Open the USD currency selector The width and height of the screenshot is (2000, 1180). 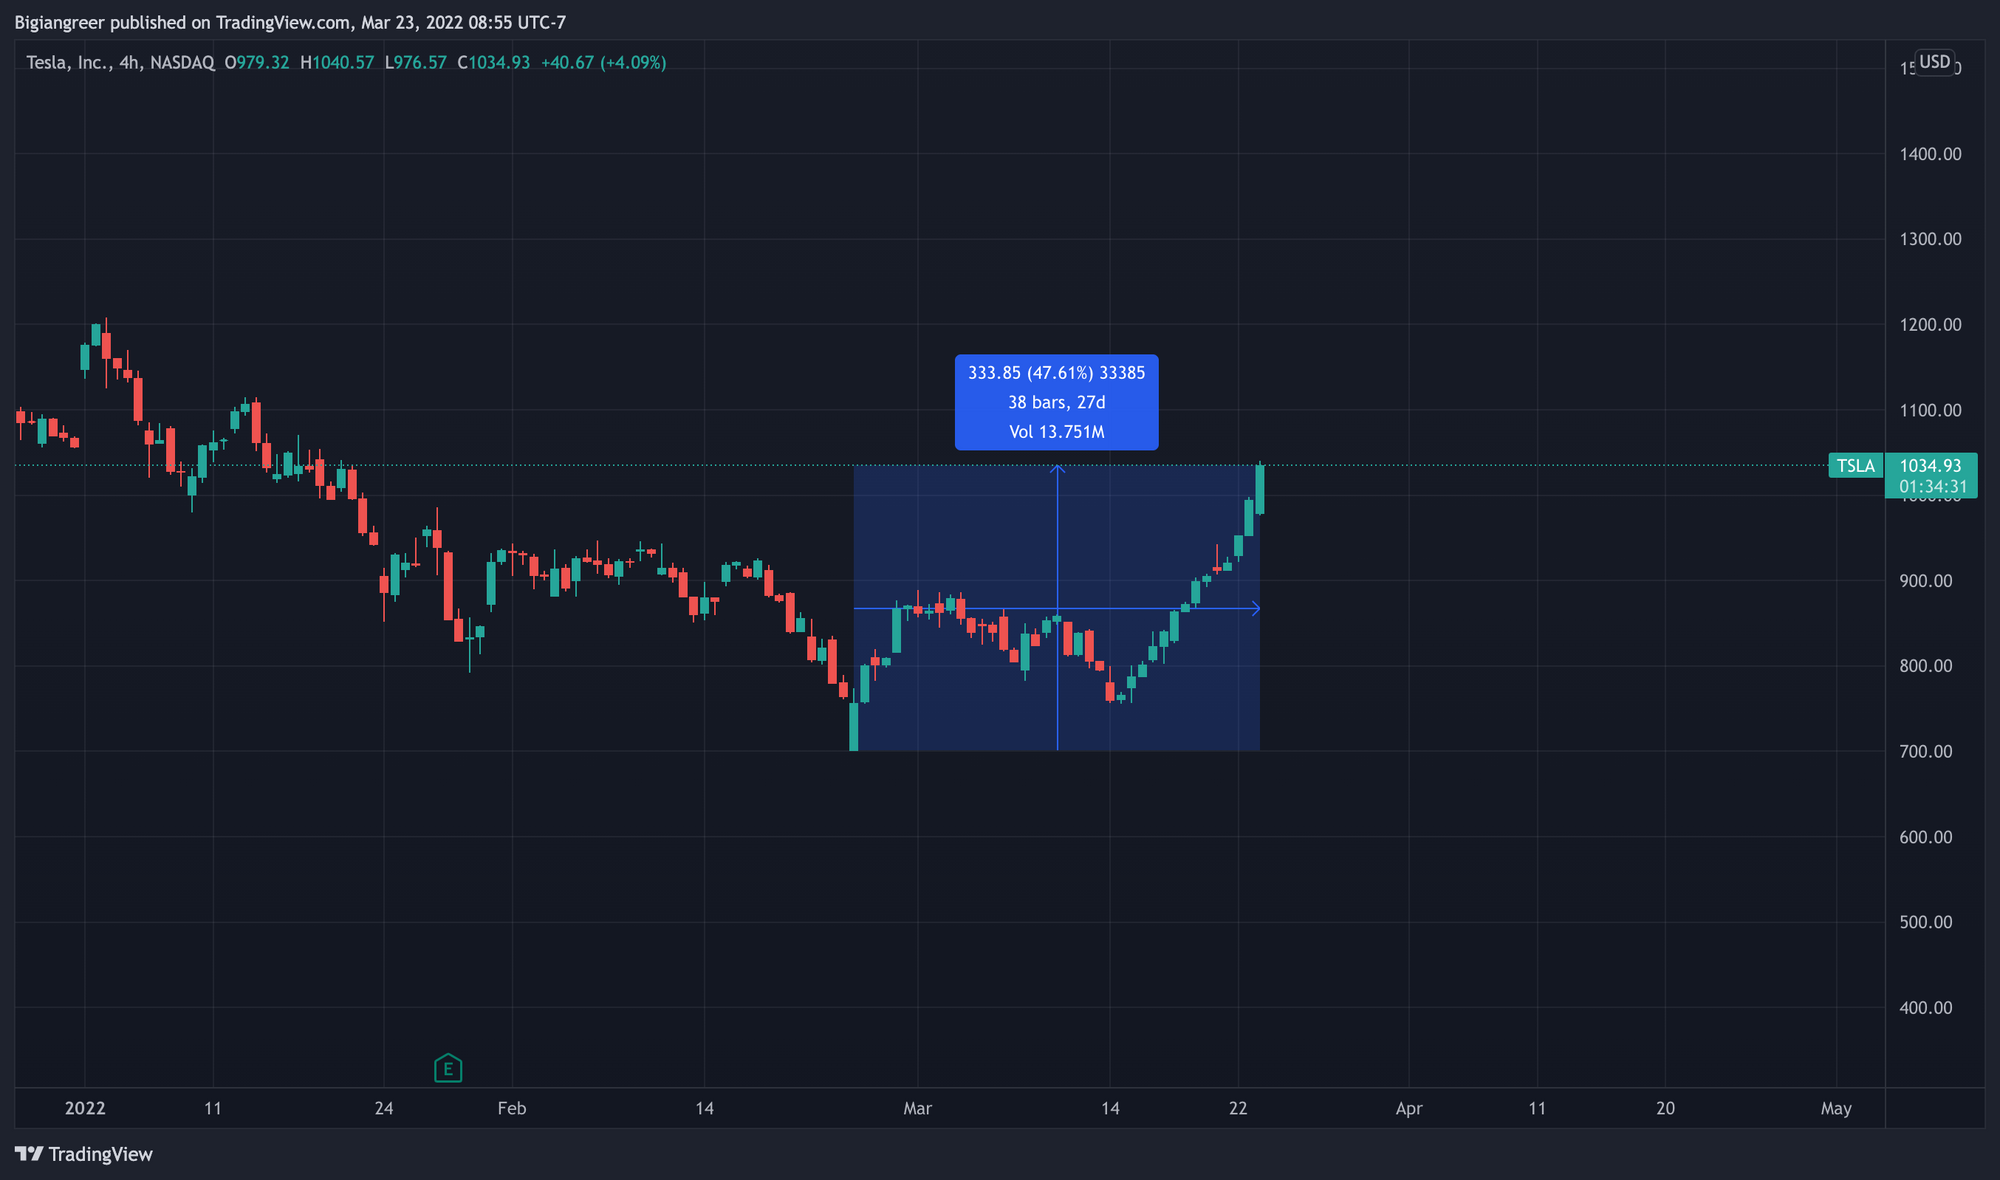[x=1934, y=62]
